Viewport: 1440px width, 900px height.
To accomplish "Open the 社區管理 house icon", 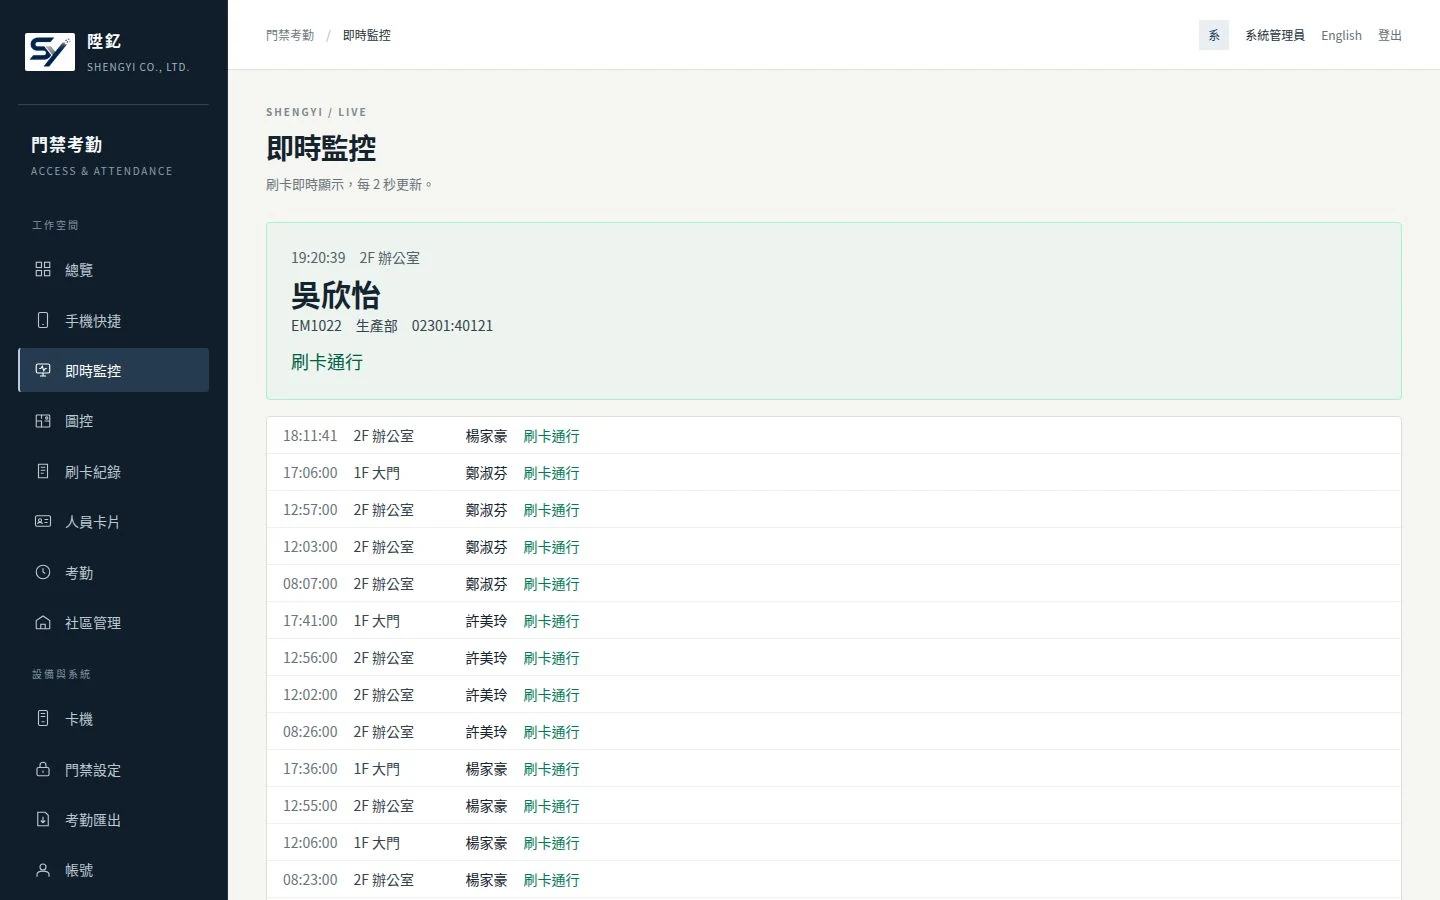I will click(43, 622).
